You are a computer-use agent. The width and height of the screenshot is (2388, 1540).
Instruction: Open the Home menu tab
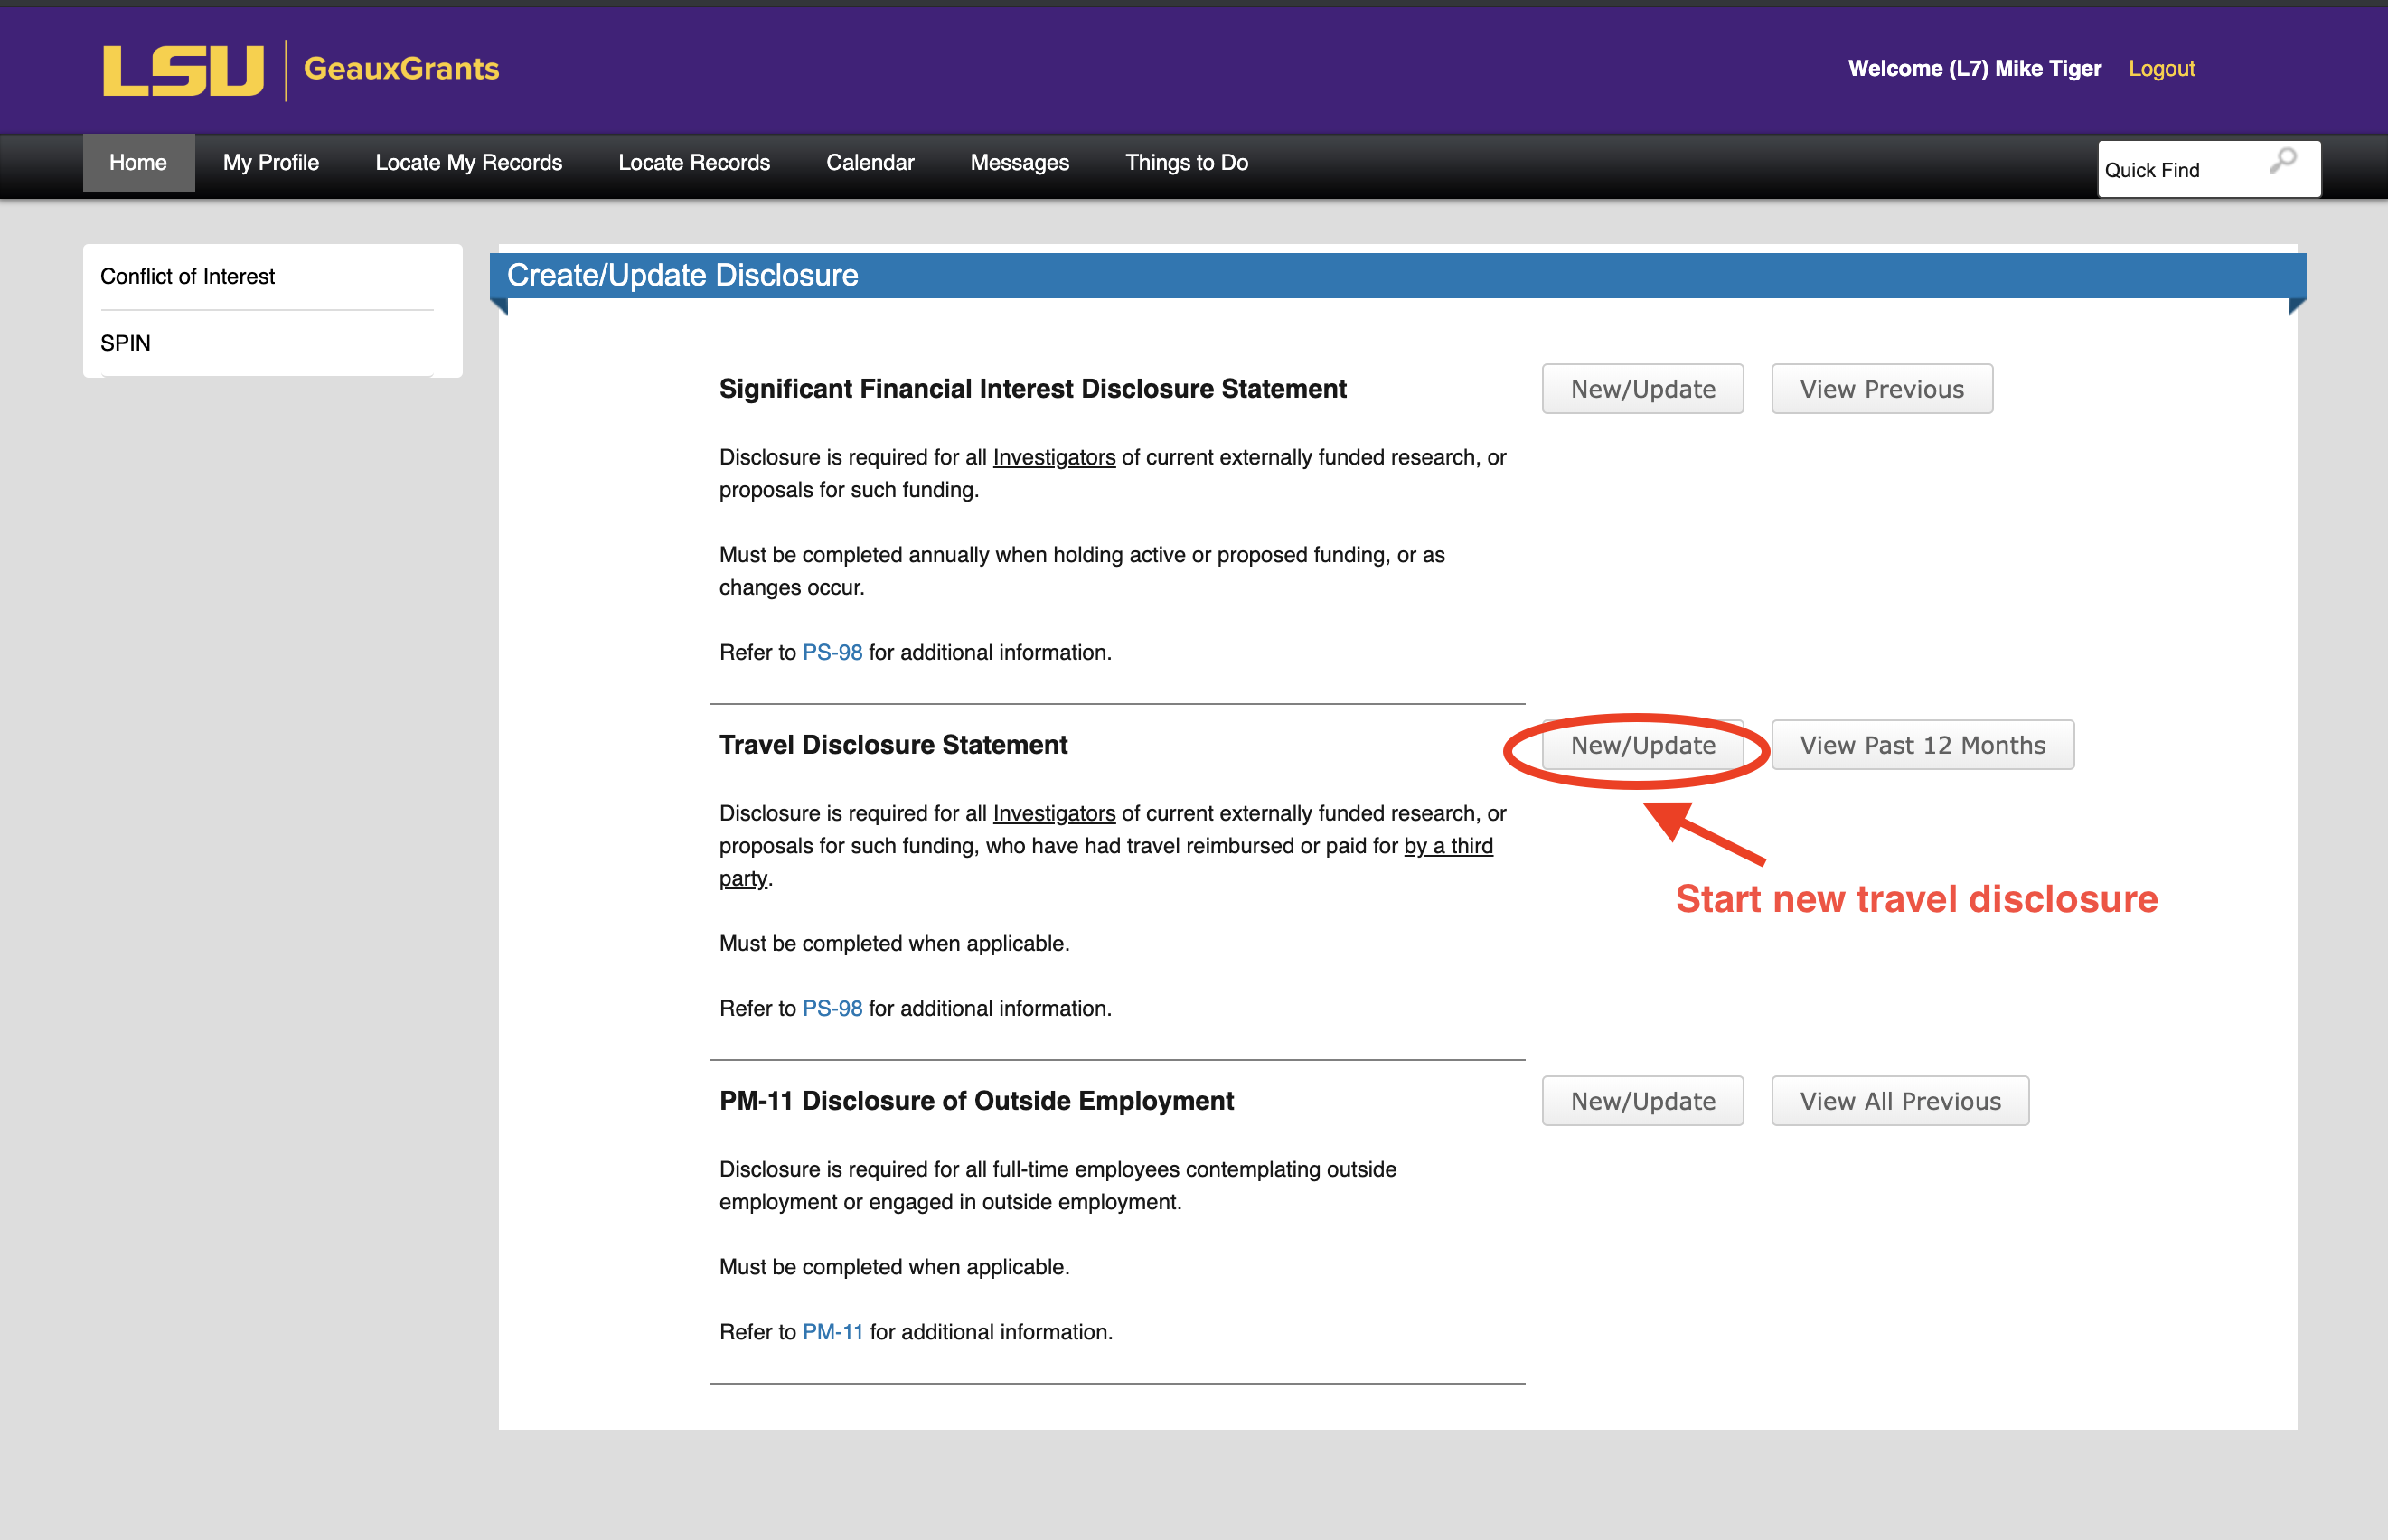pos(138,163)
